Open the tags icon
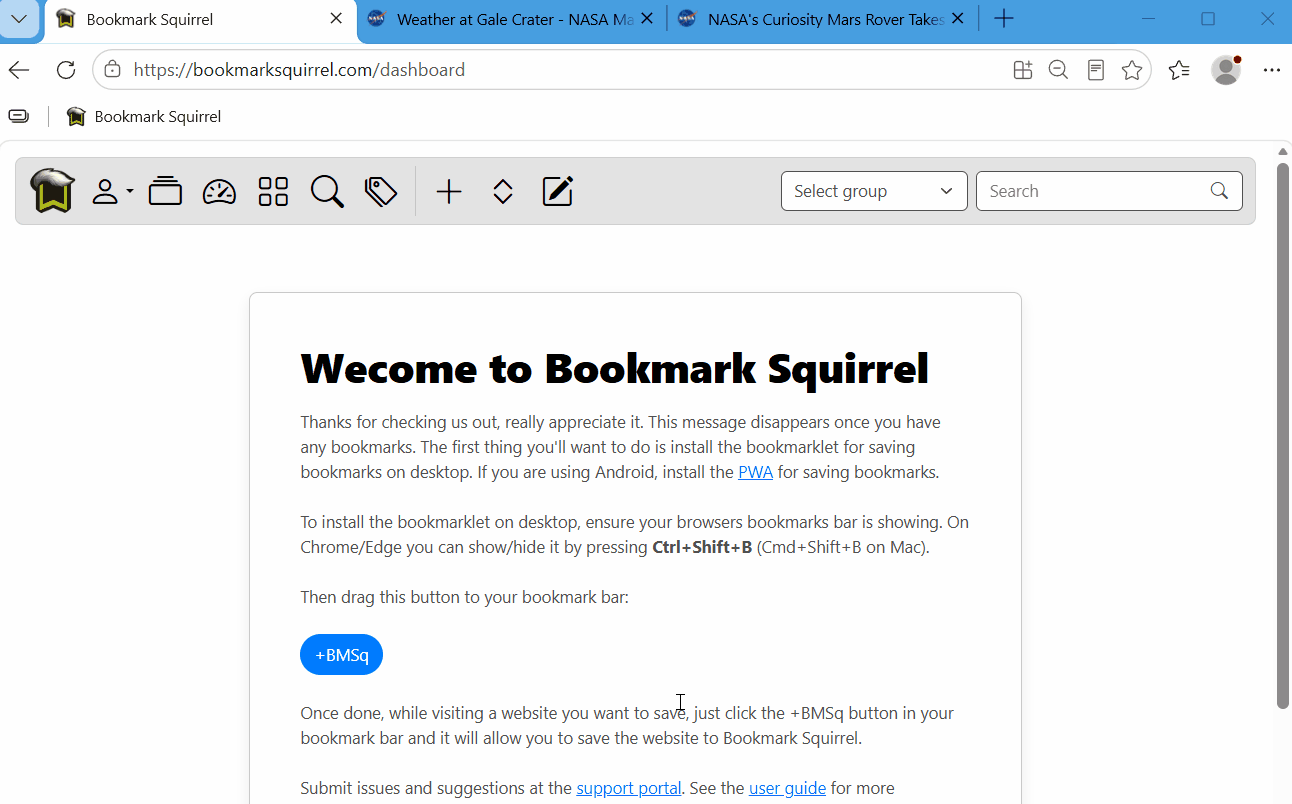 tap(381, 191)
